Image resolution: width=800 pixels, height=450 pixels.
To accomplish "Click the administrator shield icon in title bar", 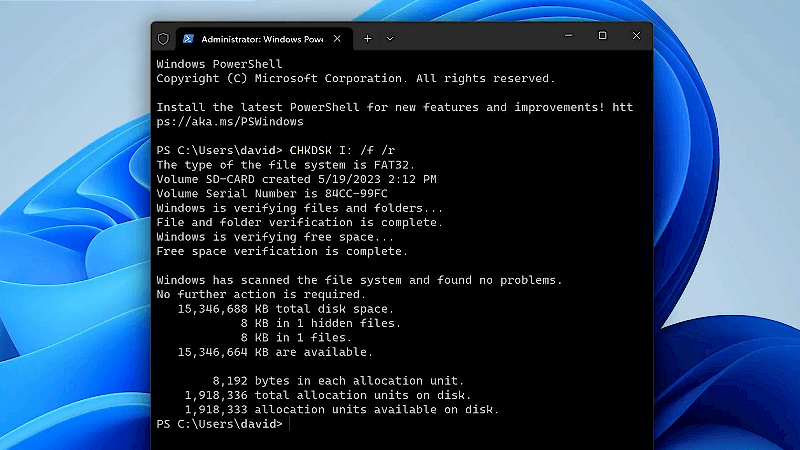I will [163, 39].
